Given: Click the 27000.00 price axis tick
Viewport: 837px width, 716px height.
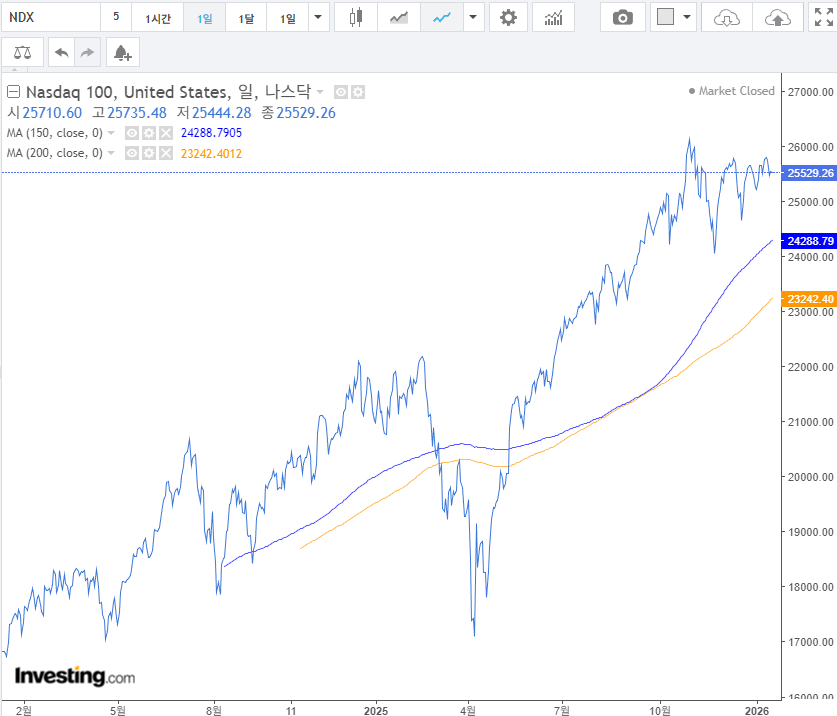Looking at the screenshot, I should click(x=810, y=92).
